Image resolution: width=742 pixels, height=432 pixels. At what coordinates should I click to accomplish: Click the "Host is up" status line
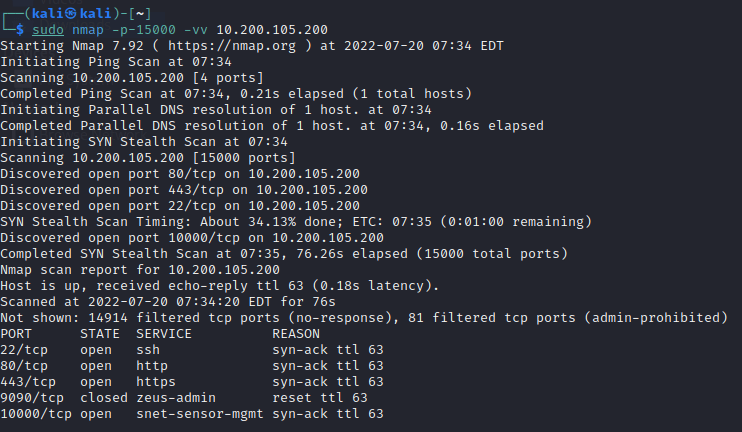[x=220, y=285]
